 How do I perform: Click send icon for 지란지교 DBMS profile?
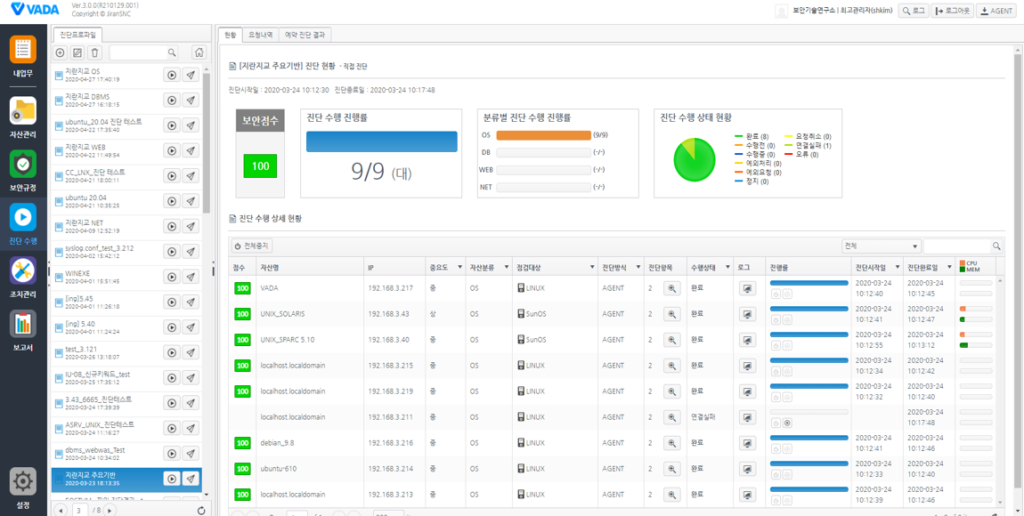(x=190, y=100)
